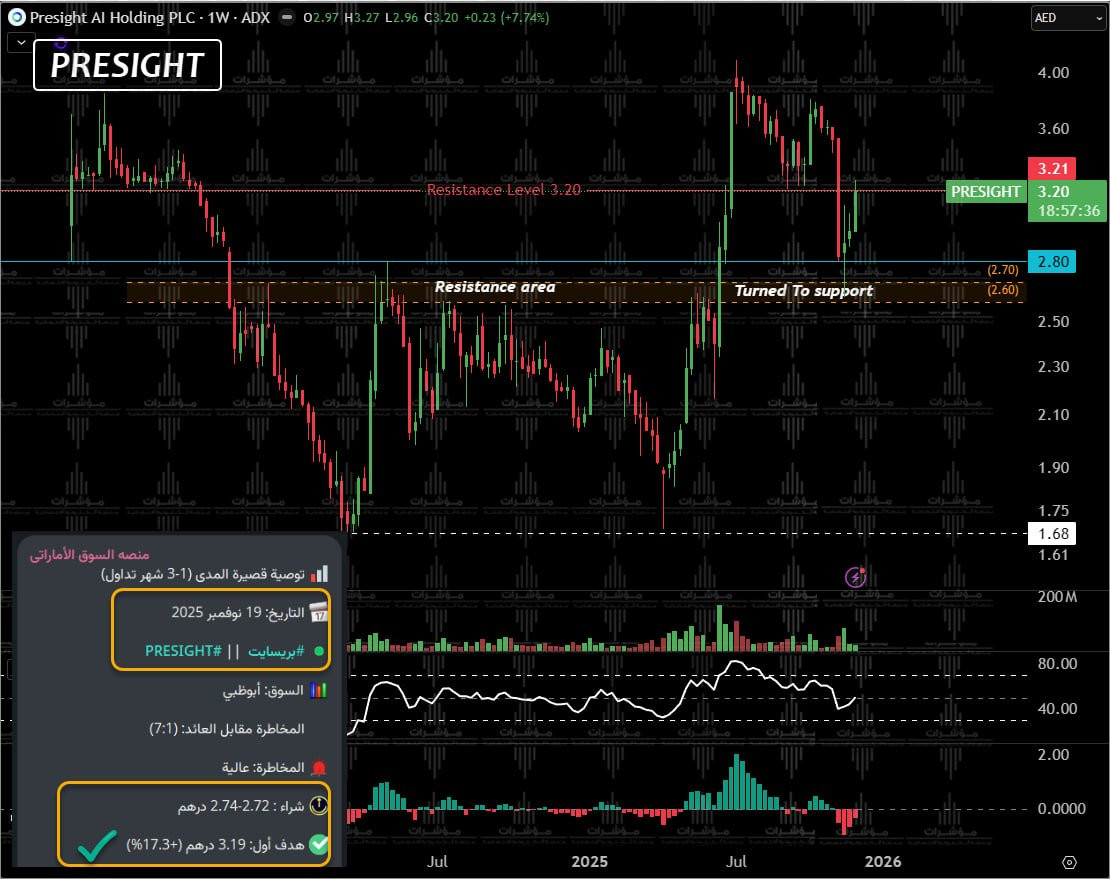Click the gray market status icon beside ADX
Screen dimensions: 1110x879
287,18
